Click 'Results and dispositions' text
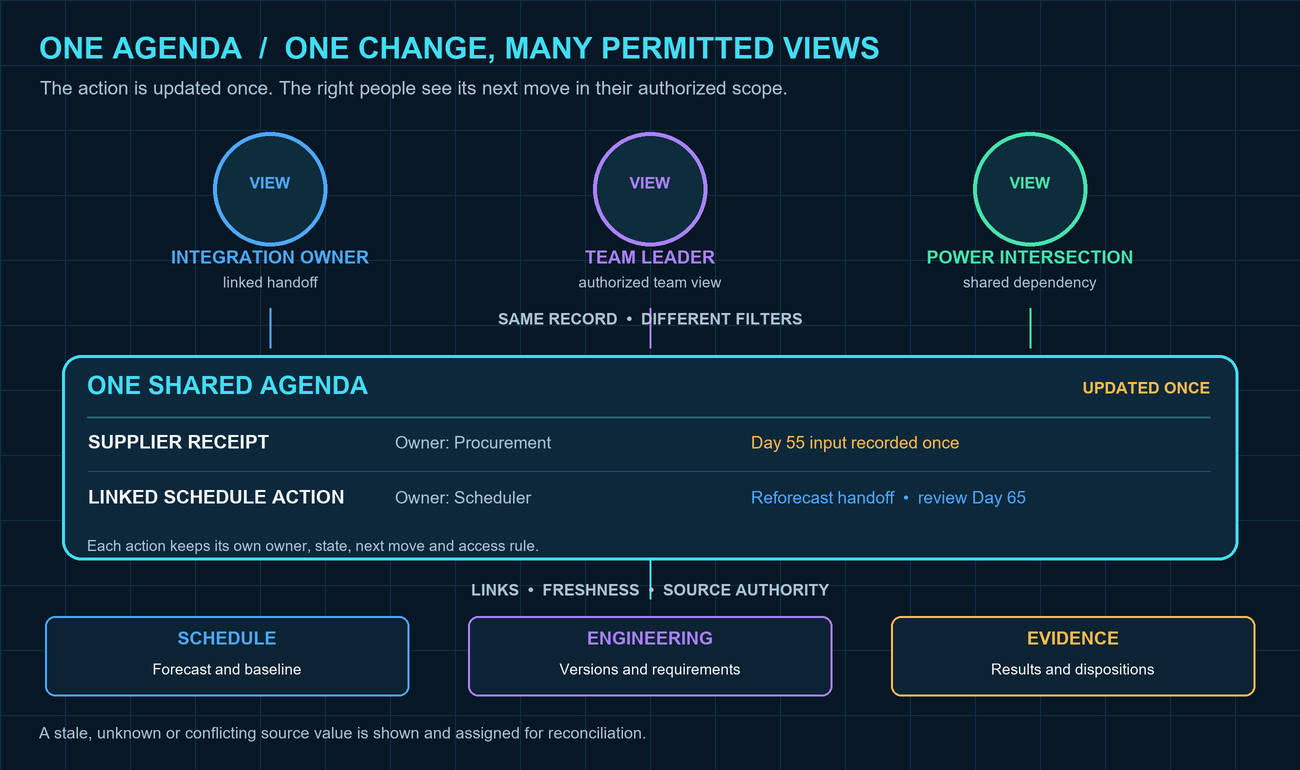Image resolution: width=1300 pixels, height=770 pixels. pos(1073,670)
